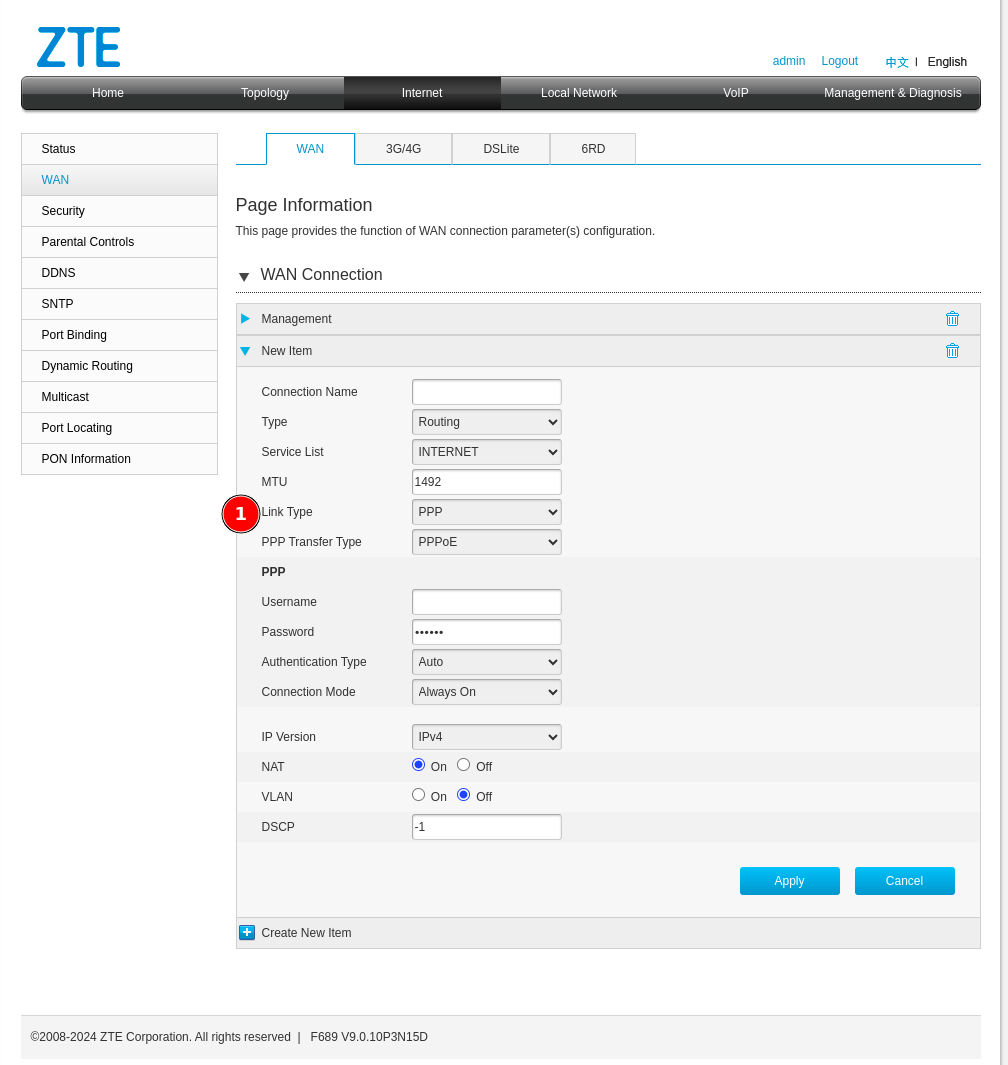Click the Connection Name input field
This screenshot has height=1065, width=1008.
pyautogui.click(x=486, y=392)
